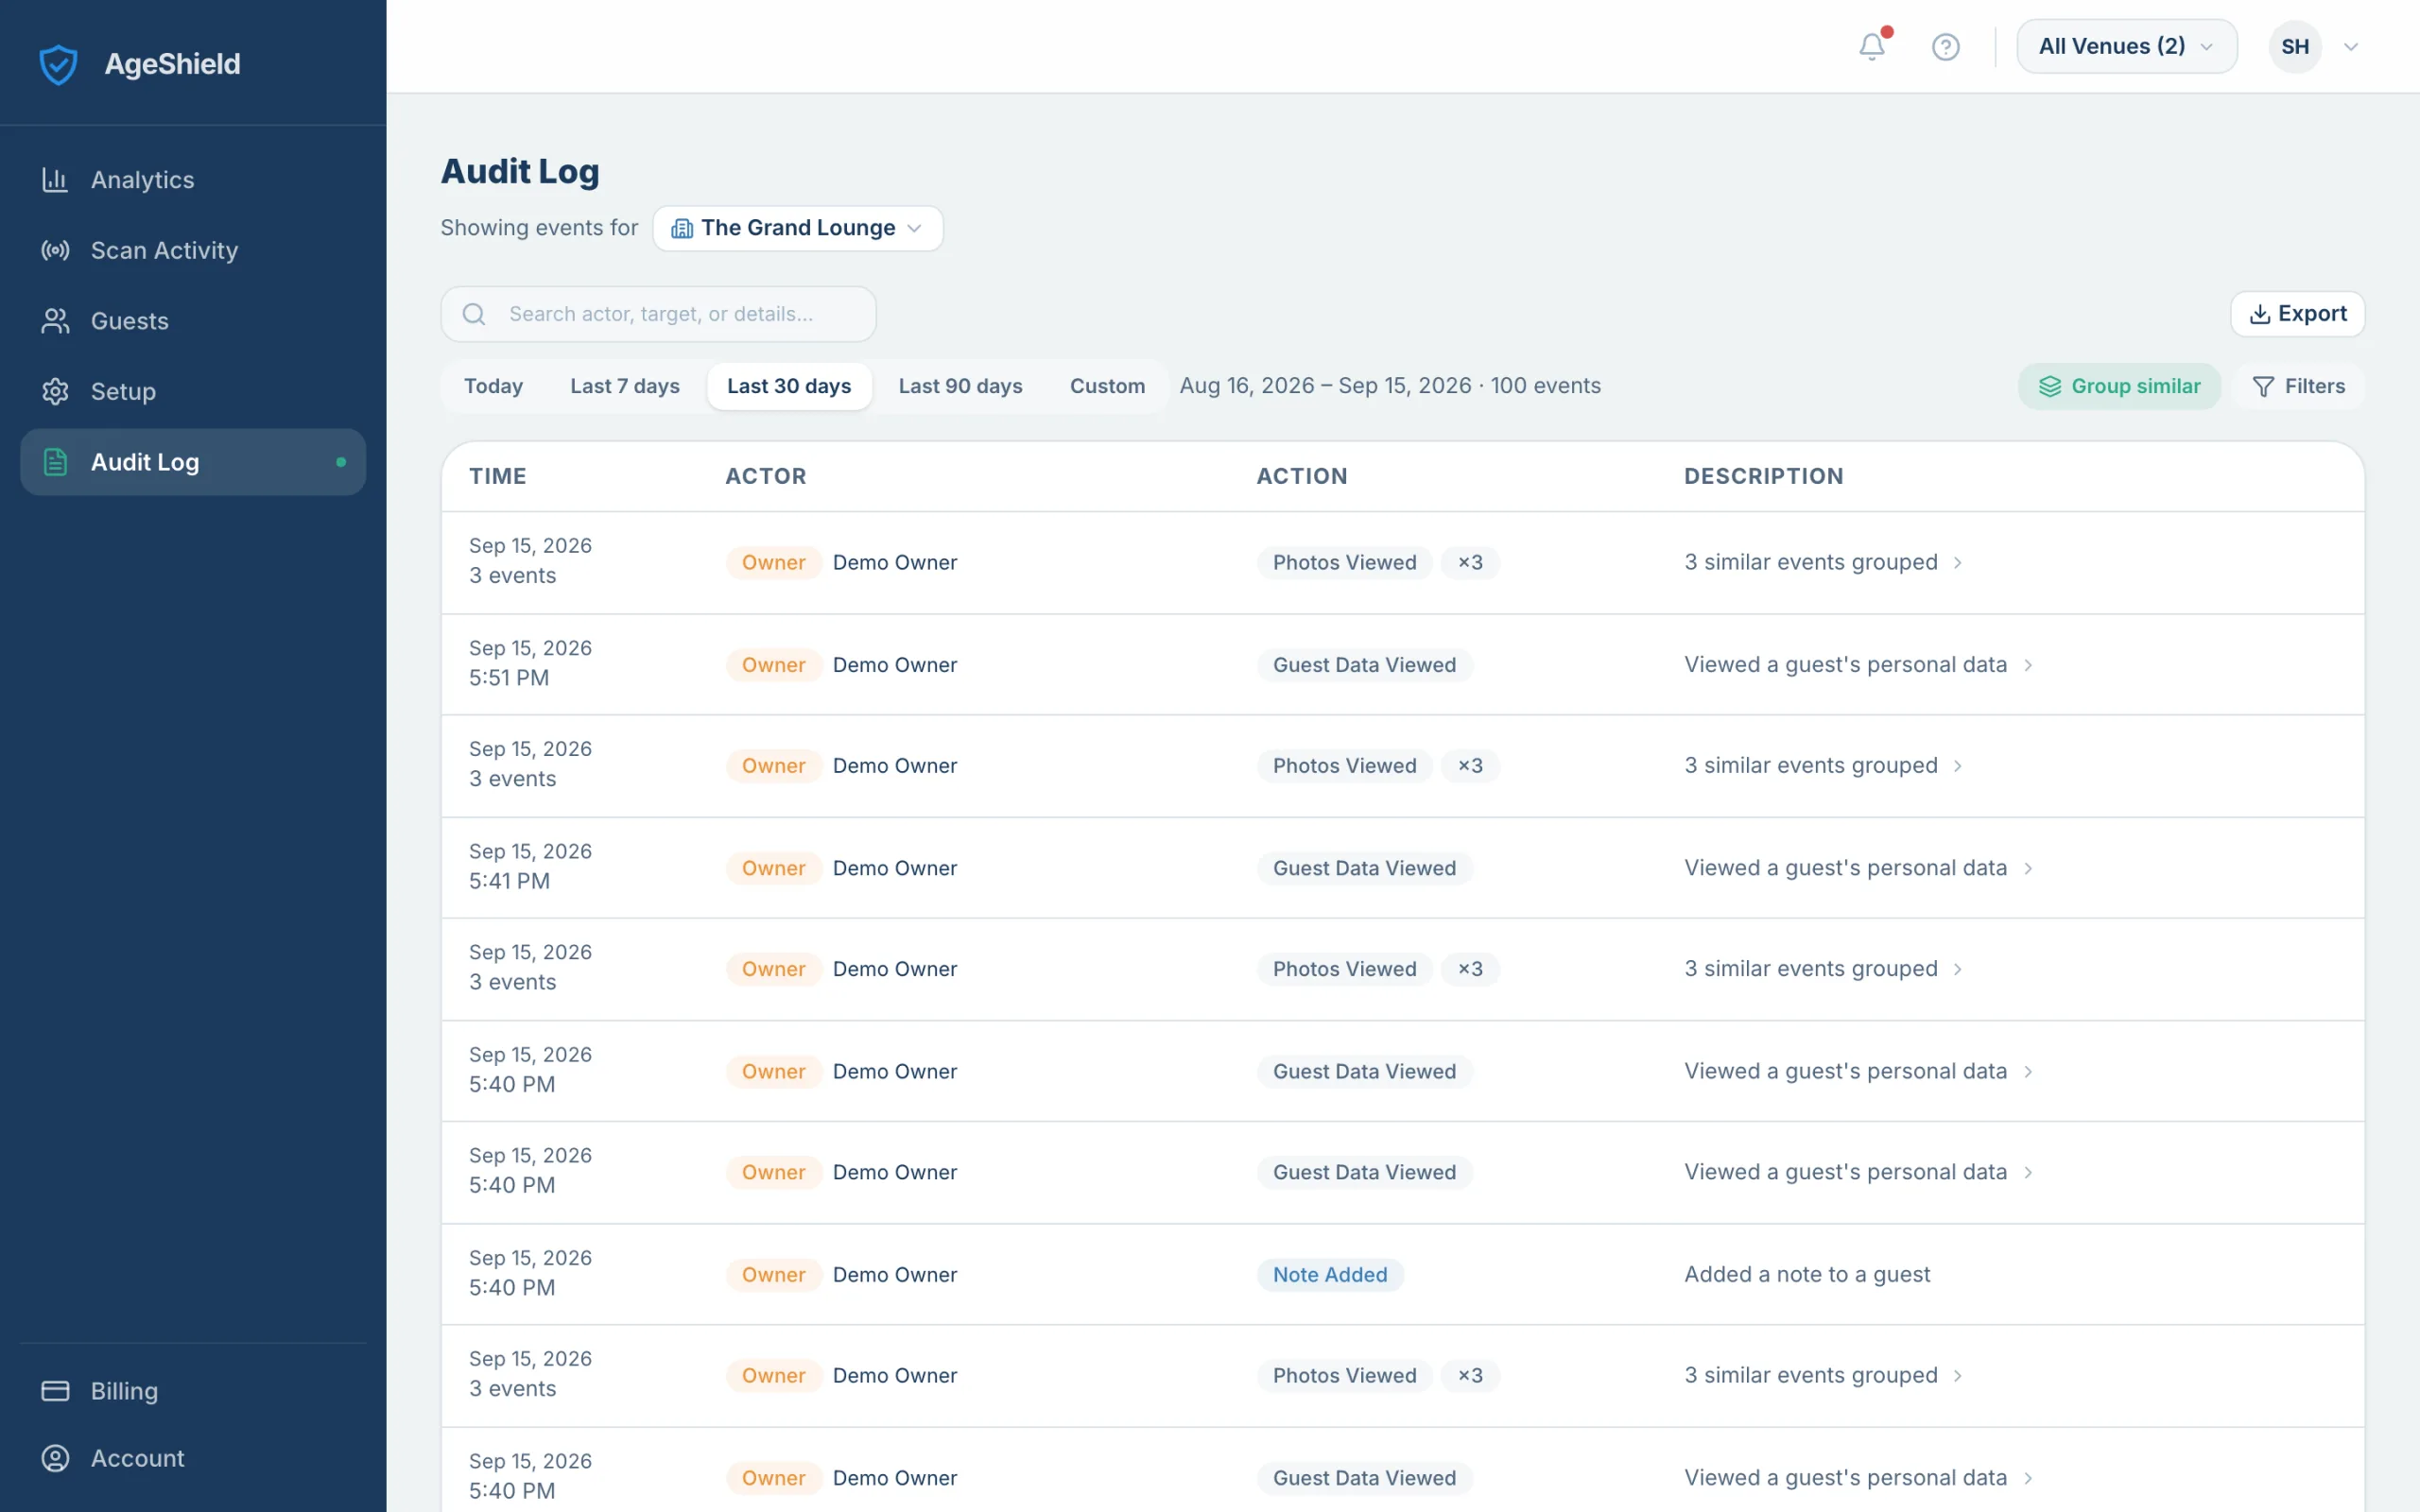Click the Owner badge in the 5:51 PM row
The height and width of the screenshot is (1512, 2420).
click(773, 665)
